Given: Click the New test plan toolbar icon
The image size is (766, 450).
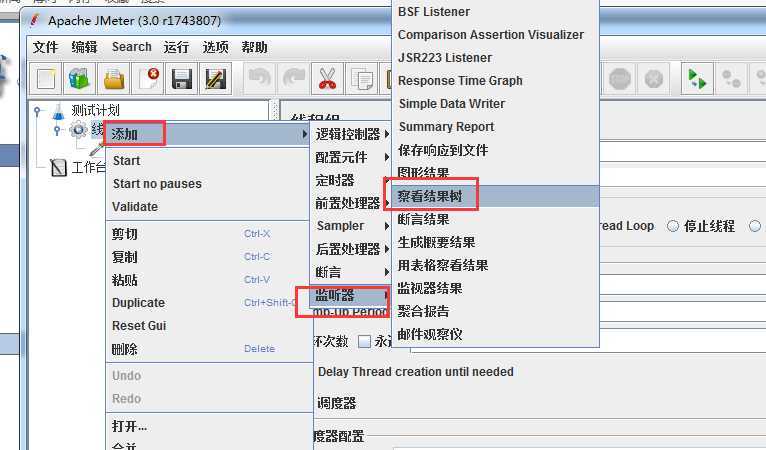Looking at the screenshot, I should (45, 79).
